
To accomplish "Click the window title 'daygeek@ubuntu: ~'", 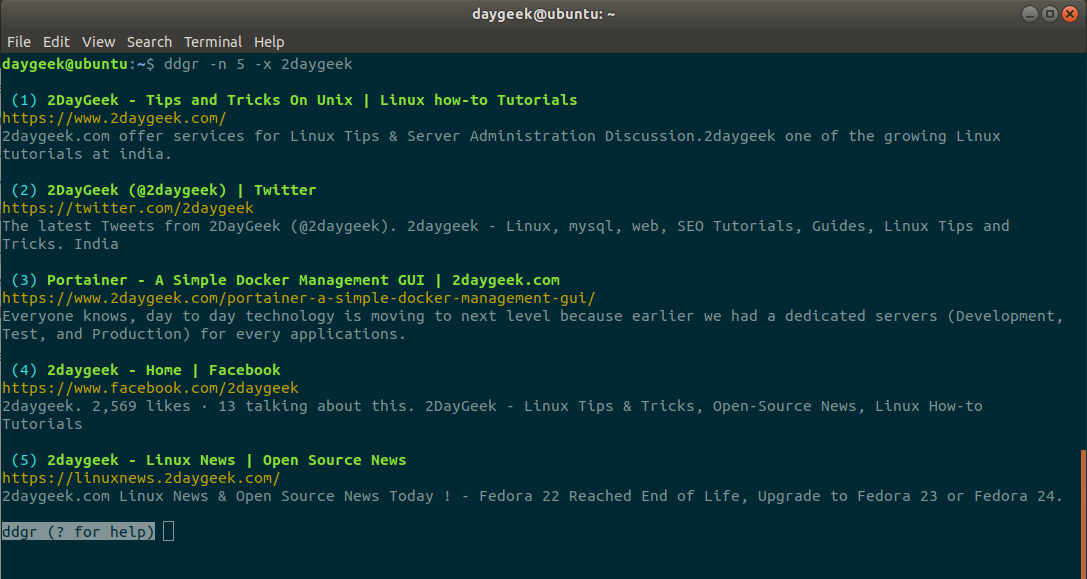I will tap(543, 14).
